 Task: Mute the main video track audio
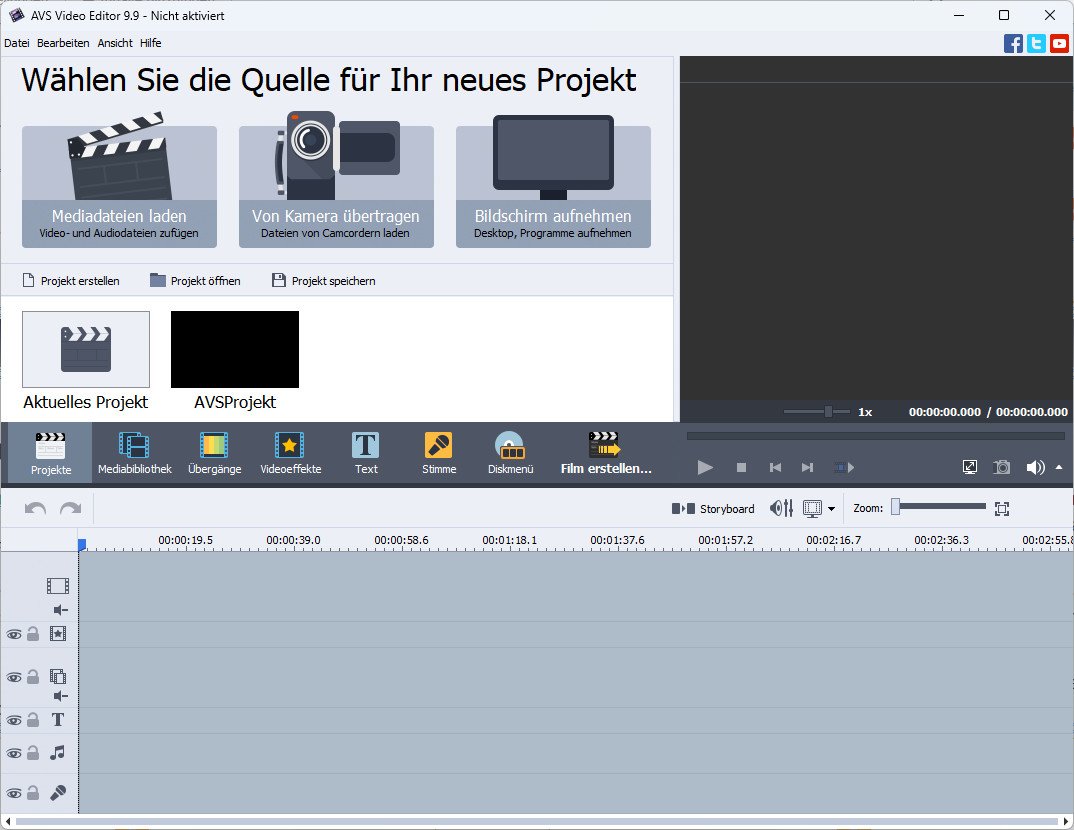coord(61,610)
